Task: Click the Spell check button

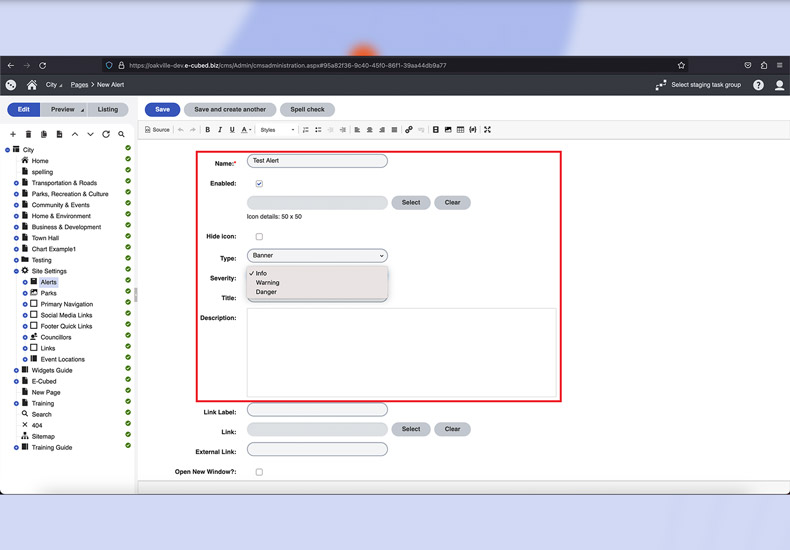Action: point(307,110)
